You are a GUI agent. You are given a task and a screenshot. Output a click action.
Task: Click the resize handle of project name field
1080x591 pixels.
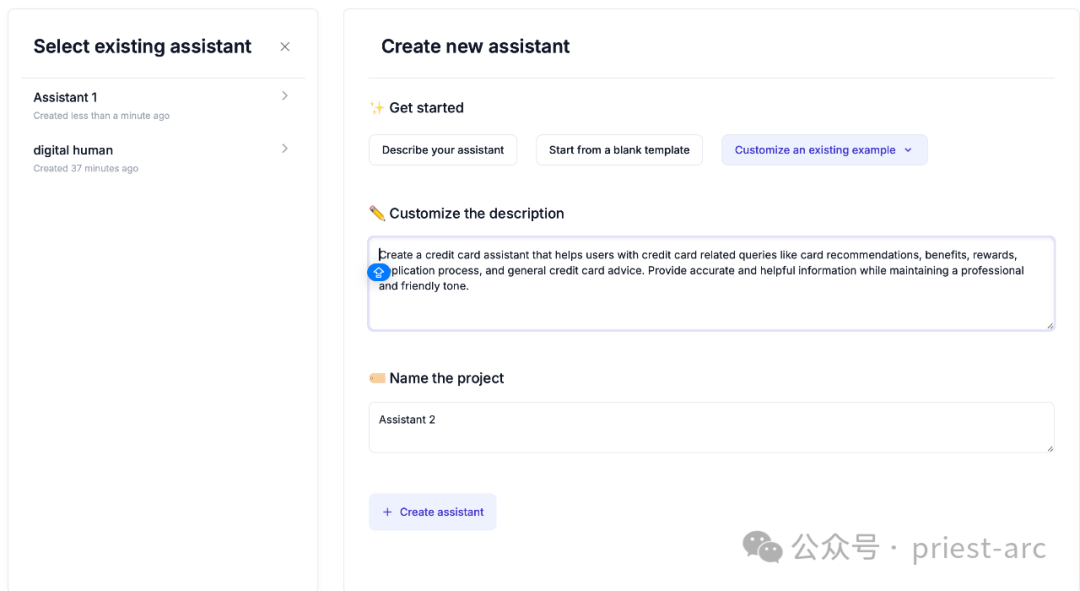coord(1049,447)
